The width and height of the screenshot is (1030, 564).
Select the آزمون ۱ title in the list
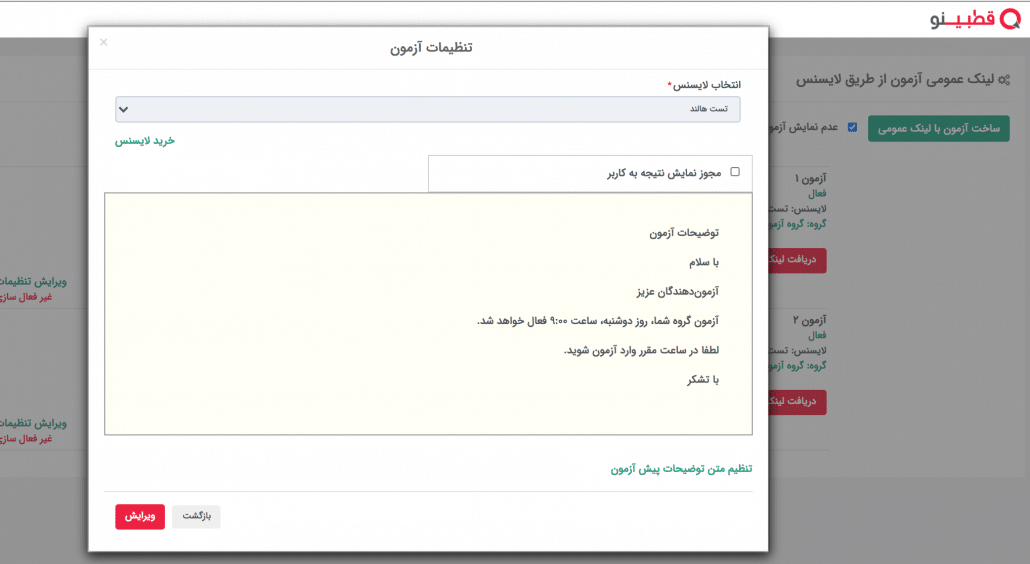point(810,179)
